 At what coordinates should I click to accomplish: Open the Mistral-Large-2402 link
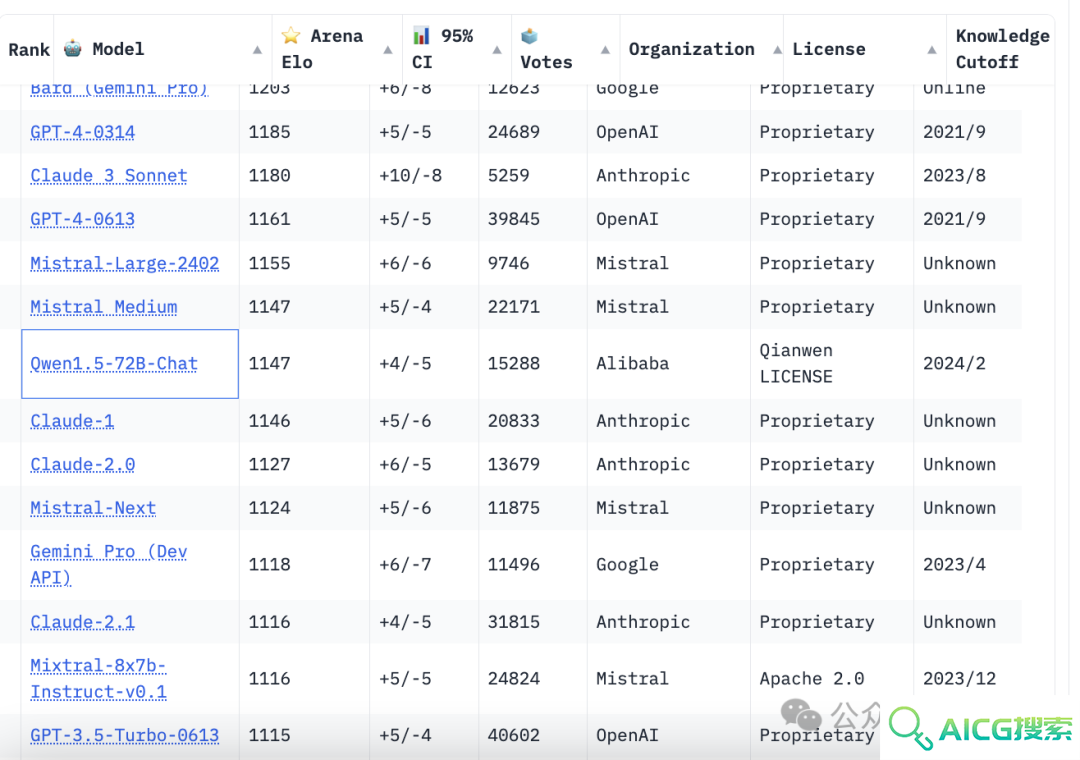click(125, 263)
